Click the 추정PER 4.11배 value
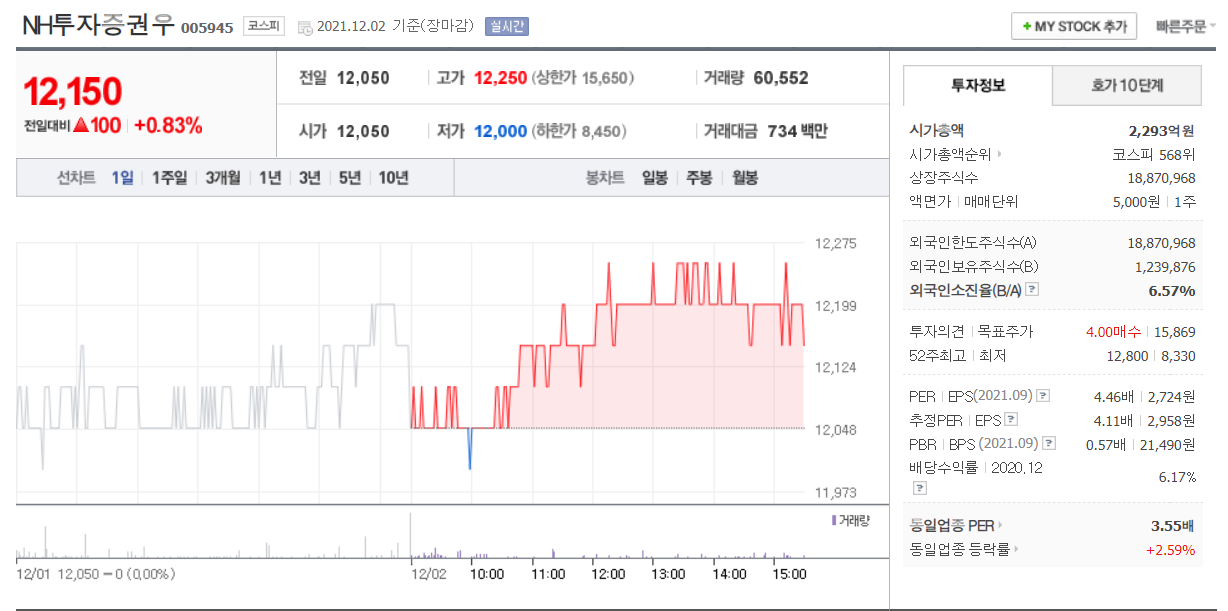Image resolution: width=1228 pixels, height=611 pixels. point(1113,420)
